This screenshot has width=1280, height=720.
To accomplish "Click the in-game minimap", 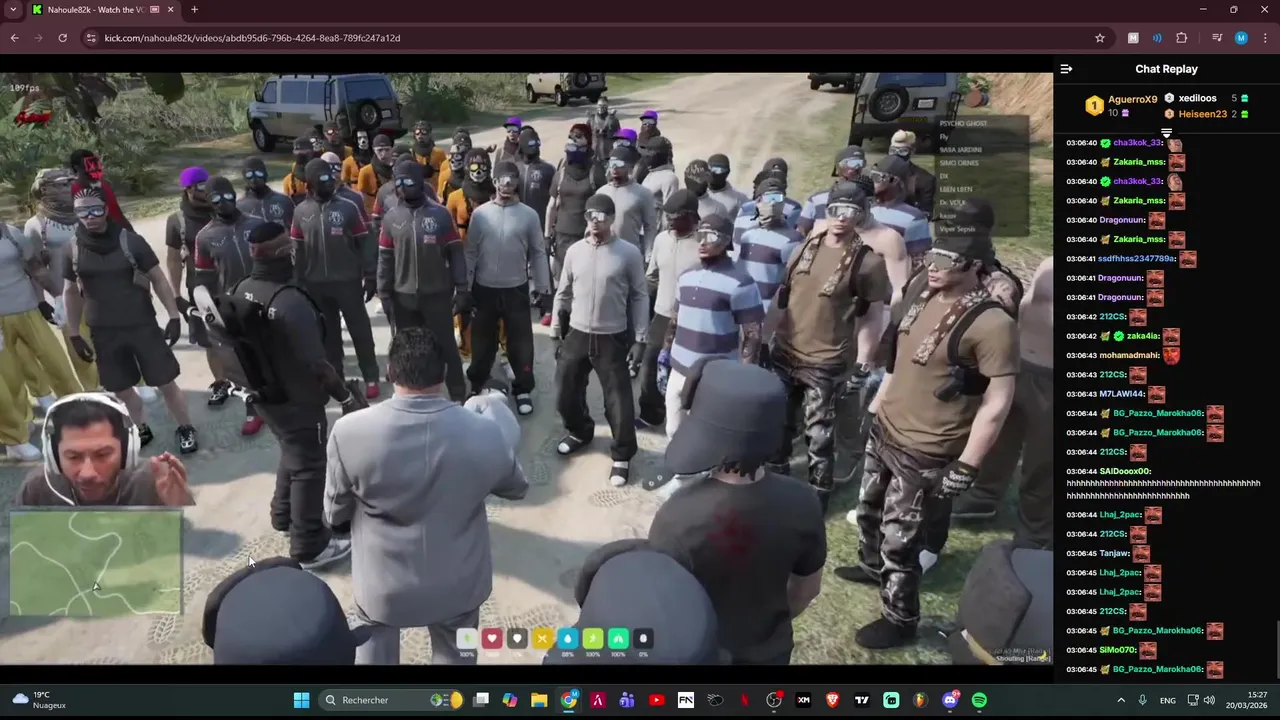I will click(95, 562).
